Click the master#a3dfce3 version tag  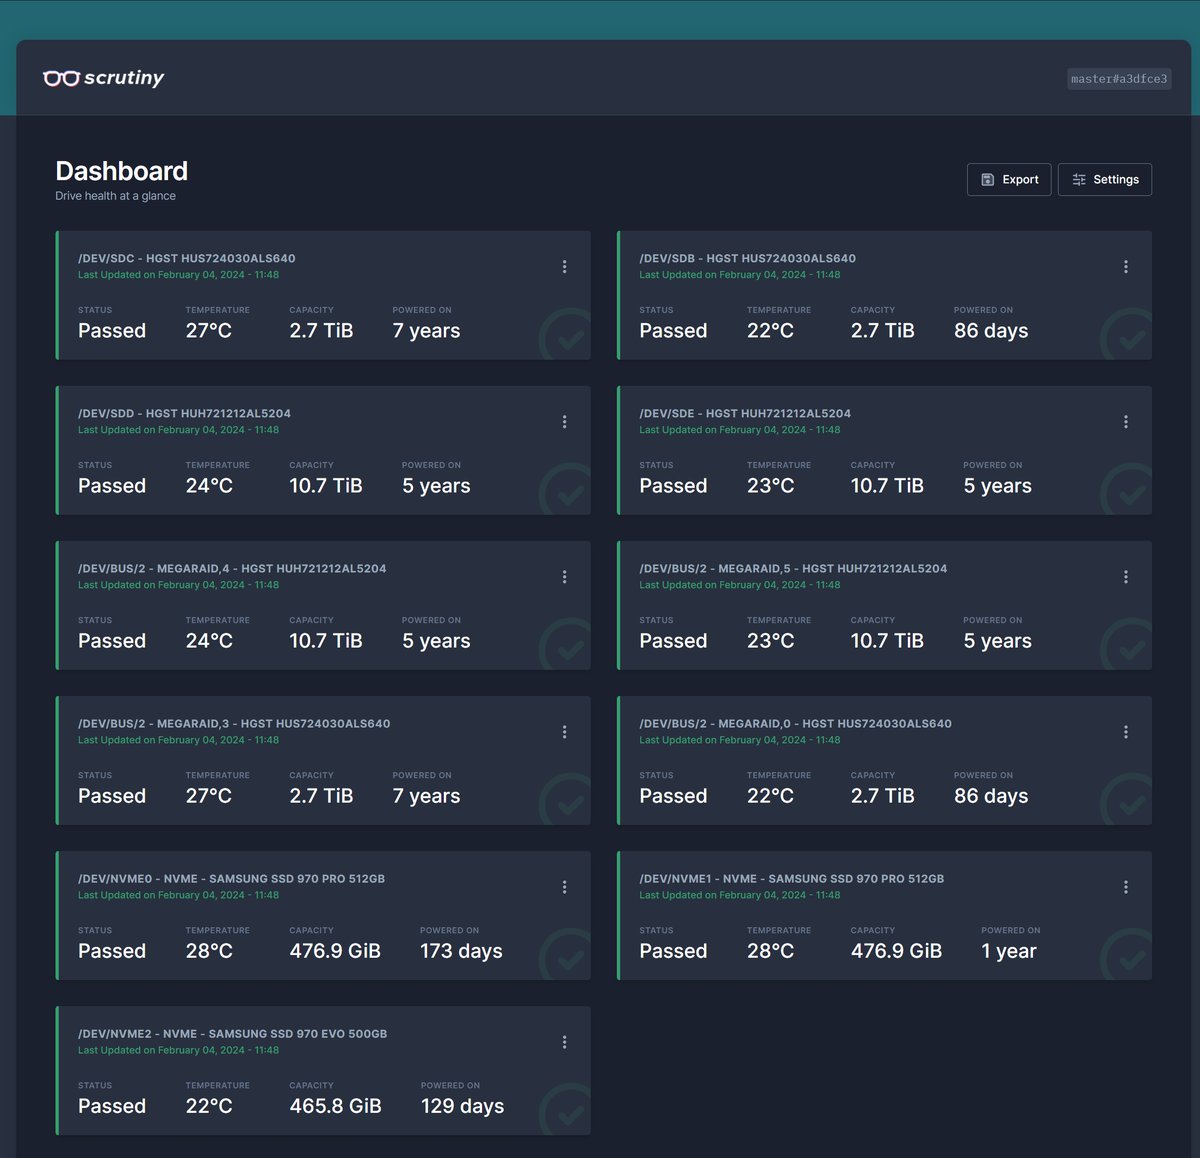(1119, 79)
